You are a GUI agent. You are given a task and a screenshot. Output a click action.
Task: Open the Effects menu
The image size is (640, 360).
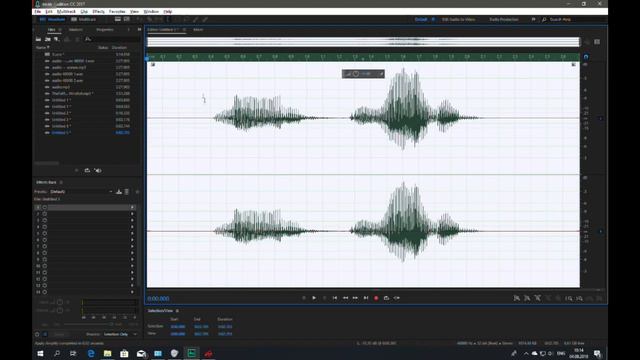coord(98,11)
